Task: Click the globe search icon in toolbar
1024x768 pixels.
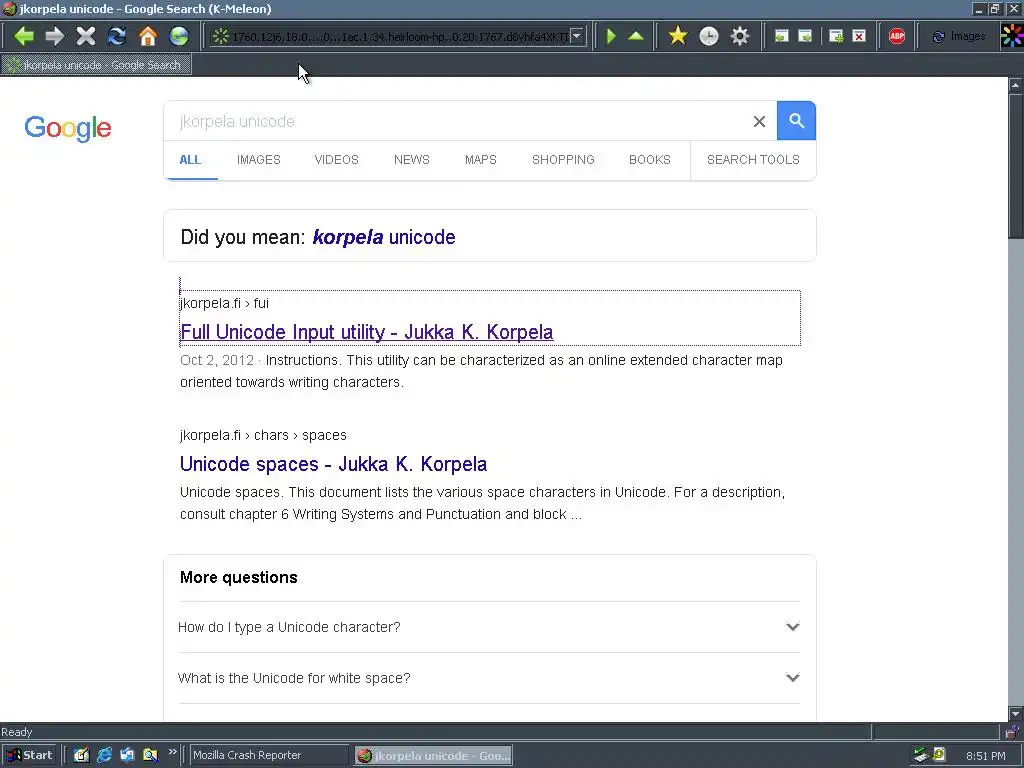Action: pyautogui.click(x=178, y=36)
